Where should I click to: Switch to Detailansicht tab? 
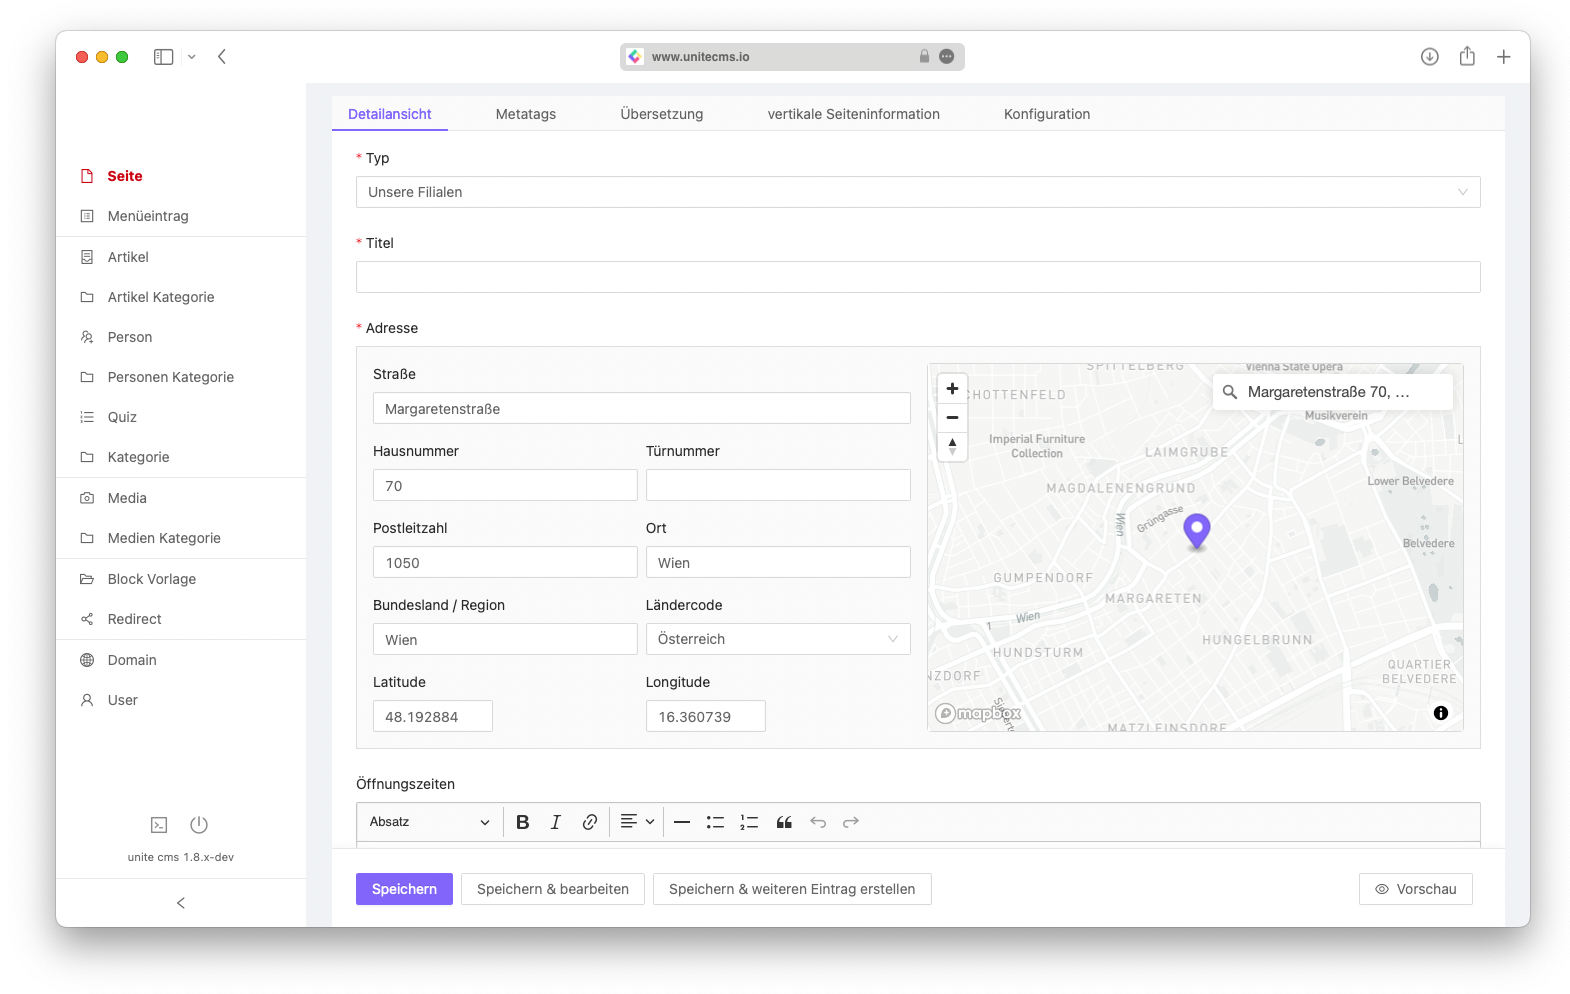[x=390, y=114]
